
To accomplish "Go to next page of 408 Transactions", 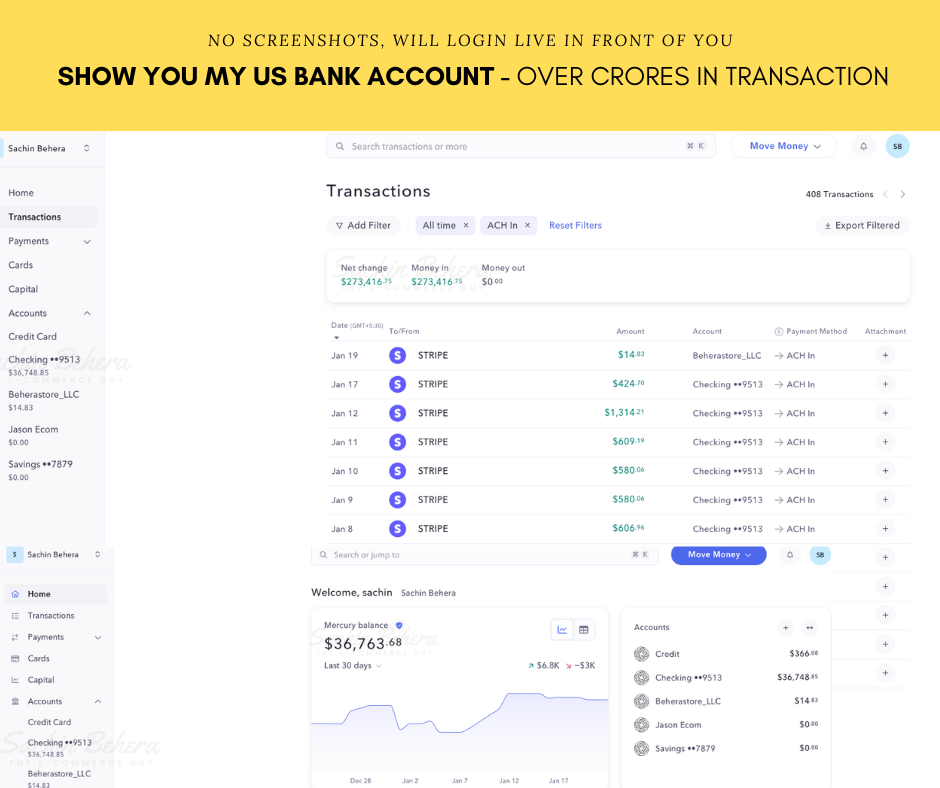I will tap(903, 194).
